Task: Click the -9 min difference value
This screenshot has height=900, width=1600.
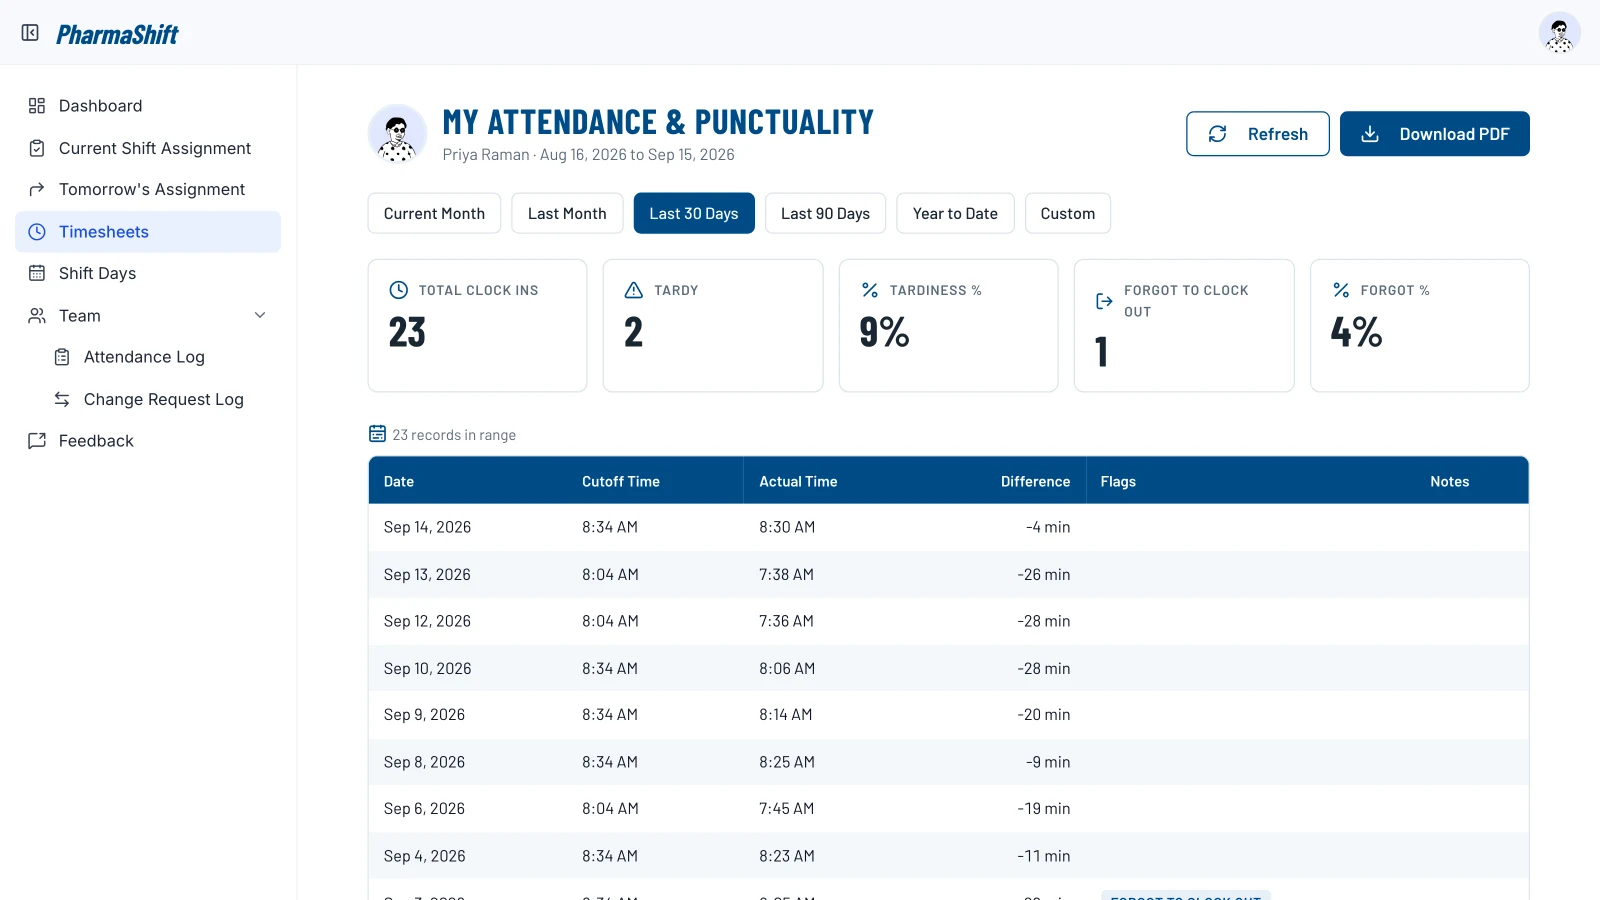Action: 1048,762
